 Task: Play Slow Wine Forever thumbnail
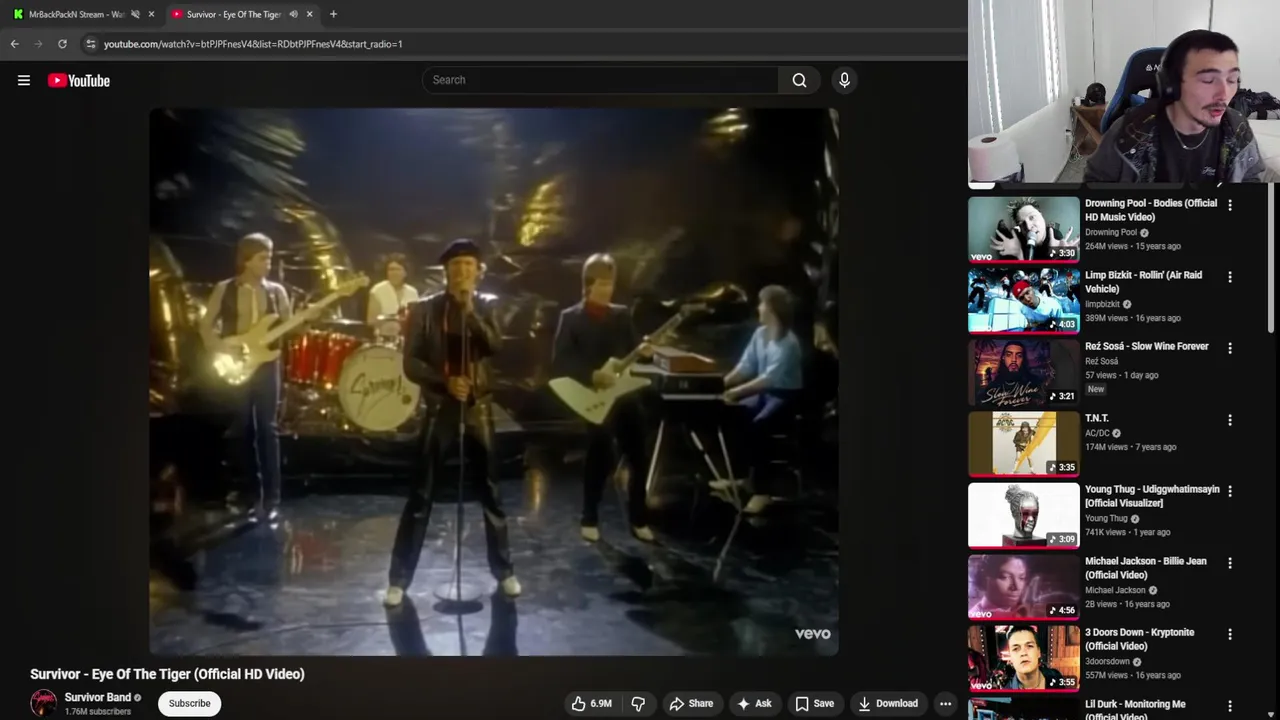pos(1024,372)
